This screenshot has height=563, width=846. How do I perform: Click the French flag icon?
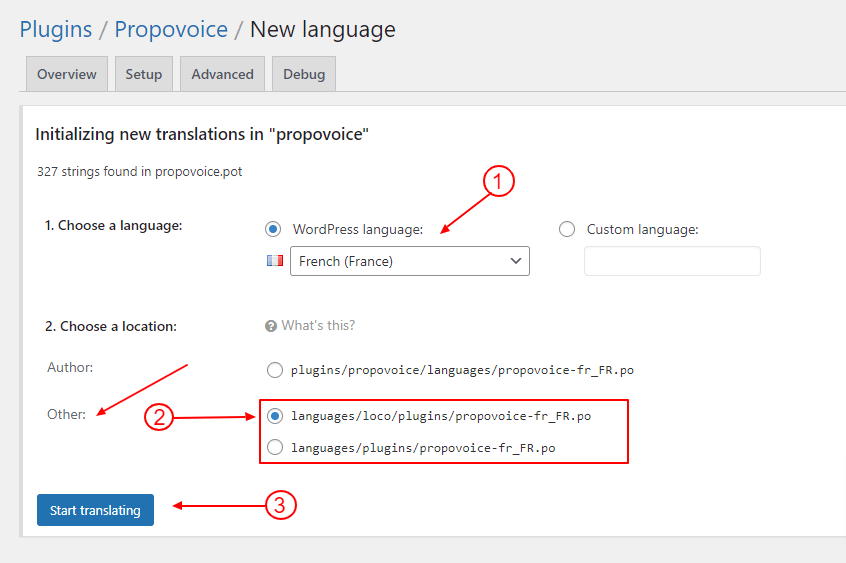pos(275,261)
